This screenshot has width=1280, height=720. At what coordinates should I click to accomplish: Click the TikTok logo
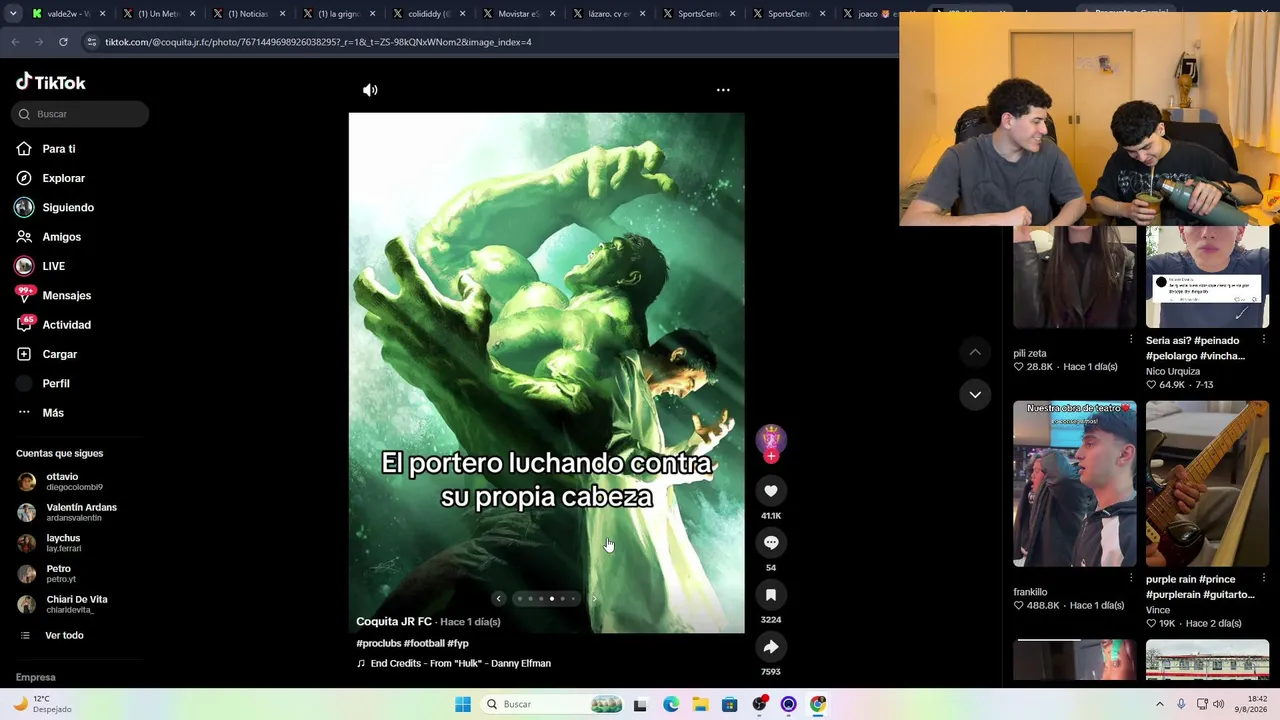pyautogui.click(x=51, y=82)
